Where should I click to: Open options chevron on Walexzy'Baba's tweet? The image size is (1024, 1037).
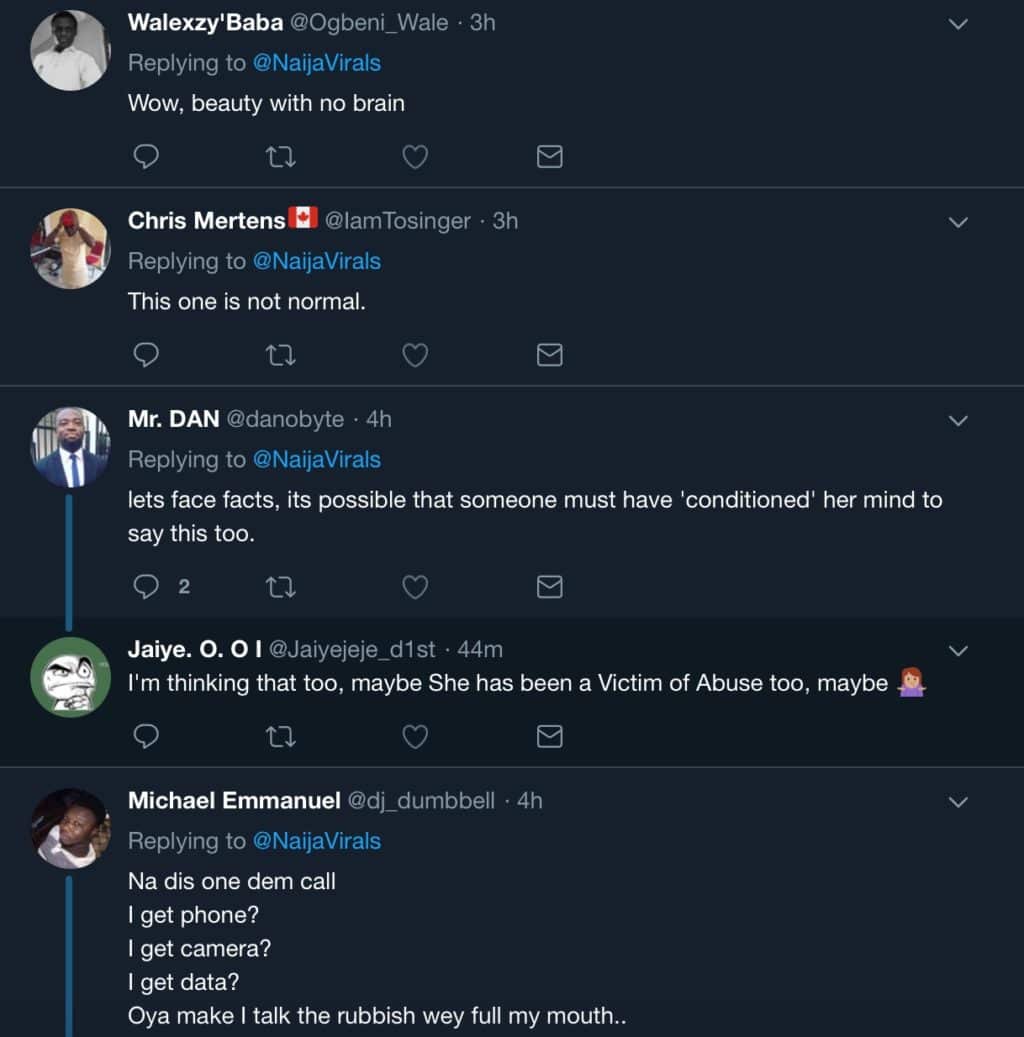click(x=958, y=24)
